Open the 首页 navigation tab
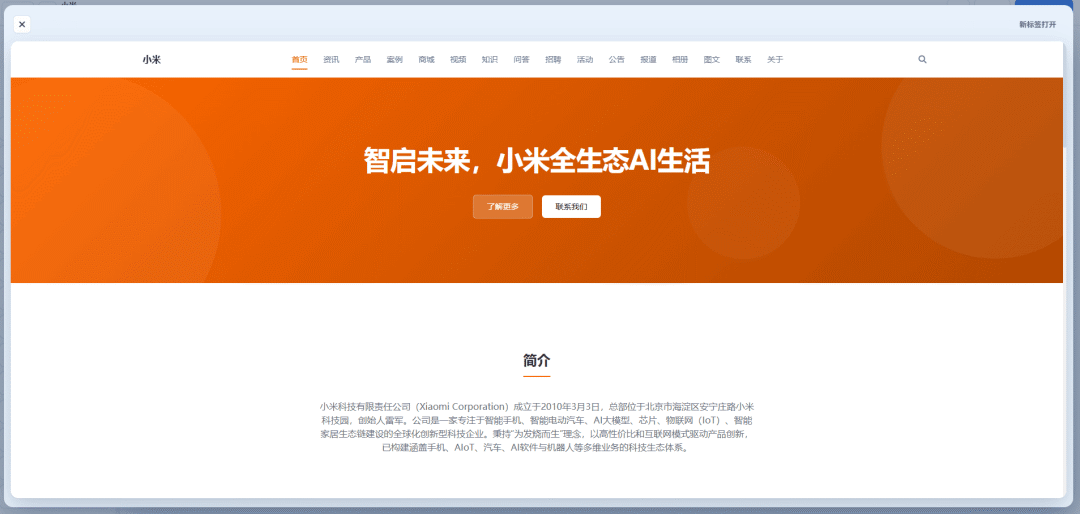Screen dimensions: 1080x514 (300, 60)
